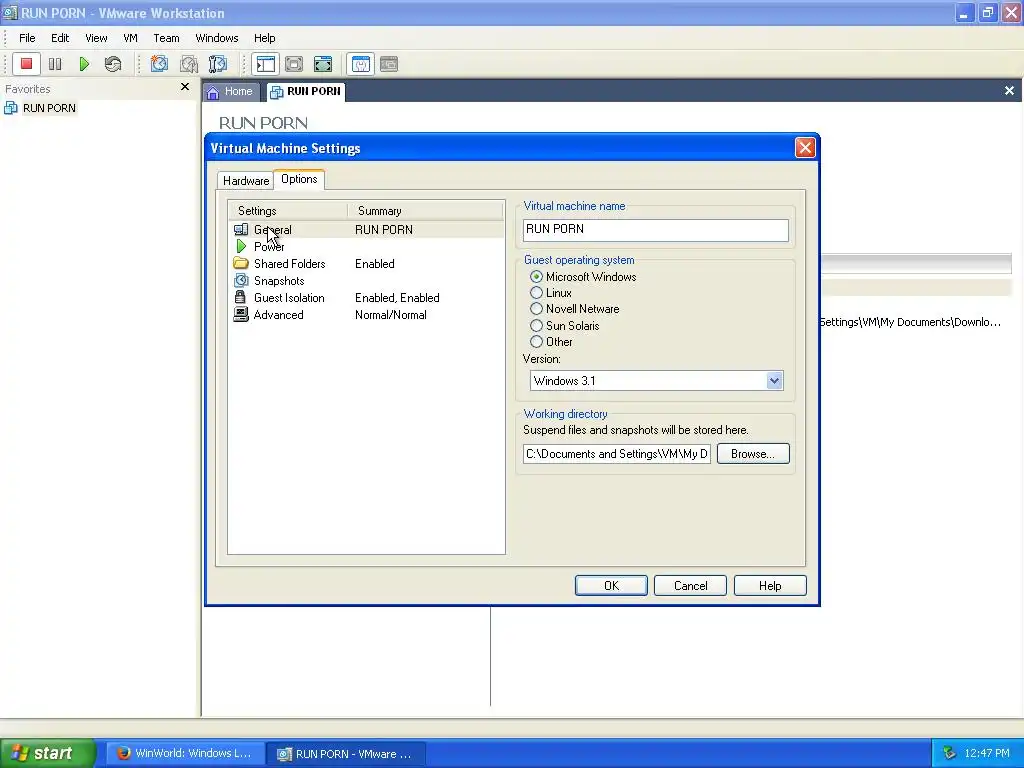Open the Edit menu
This screenshot has height=768, width=1024.
click(x=60, y=38)
